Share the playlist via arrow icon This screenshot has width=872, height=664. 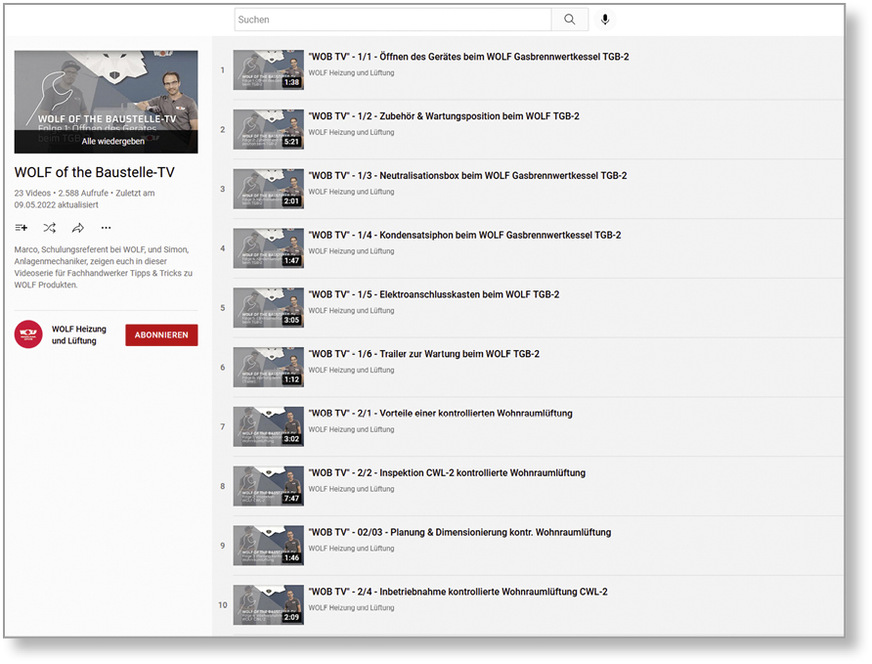(78, 228)
